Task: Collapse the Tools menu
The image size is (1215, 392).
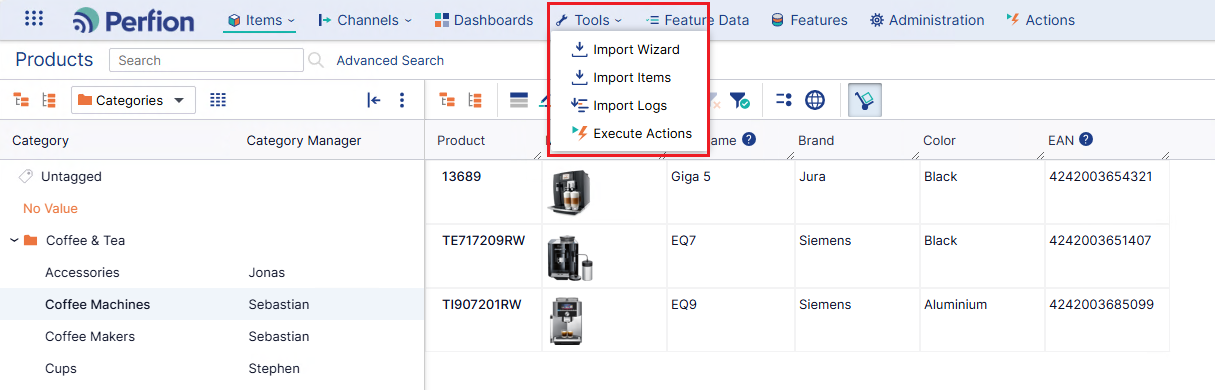Action: point(589,20)
